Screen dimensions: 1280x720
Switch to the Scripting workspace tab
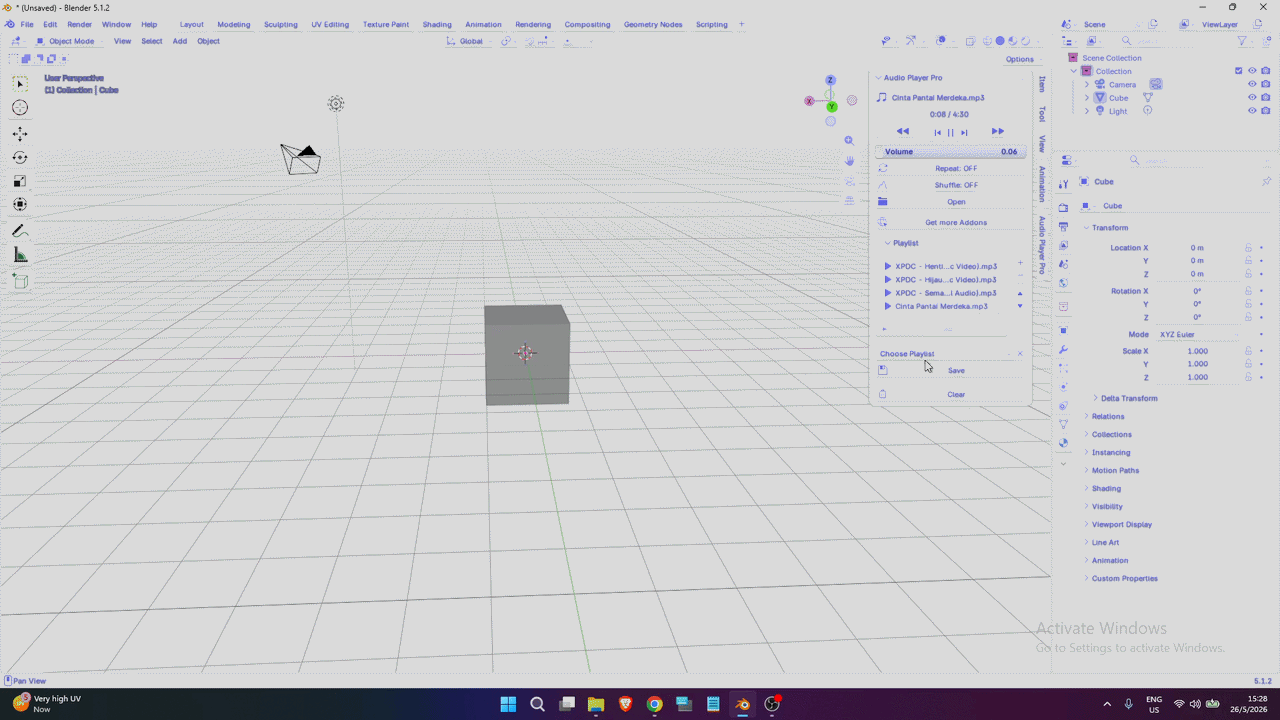pyautogui.click(x=712, y=24)
